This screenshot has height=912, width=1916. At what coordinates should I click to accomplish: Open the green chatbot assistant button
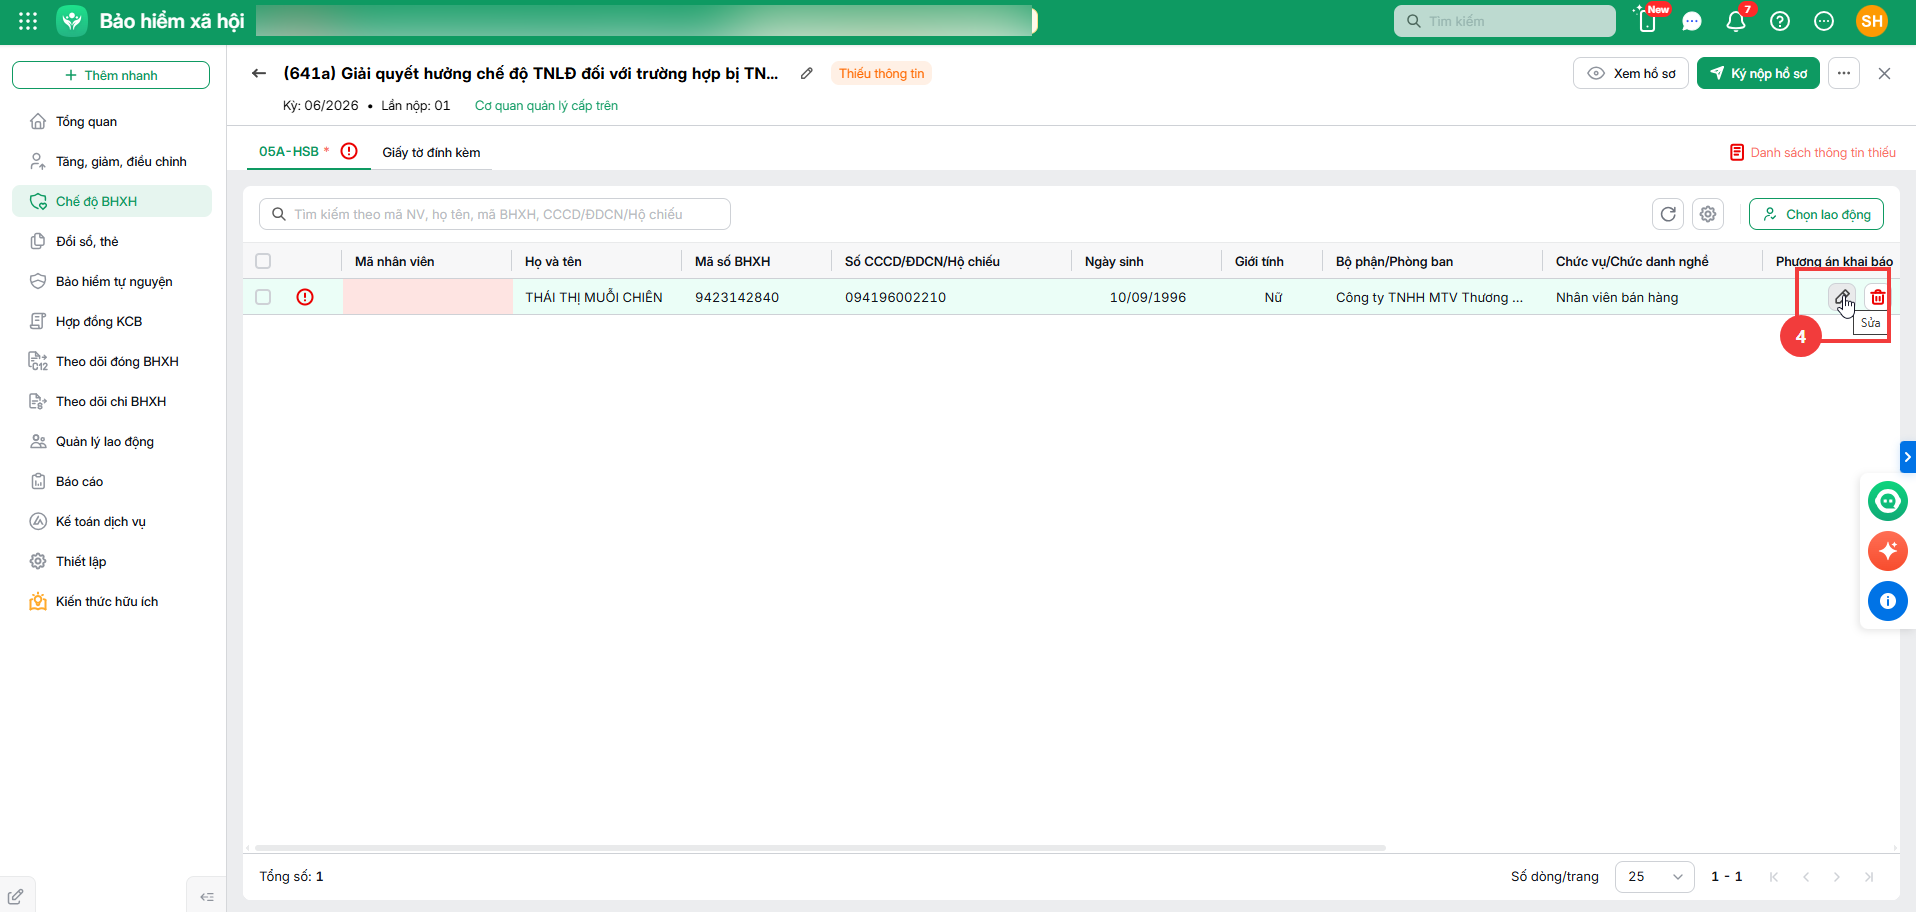pyautogui.click(x=1888, y=500)
